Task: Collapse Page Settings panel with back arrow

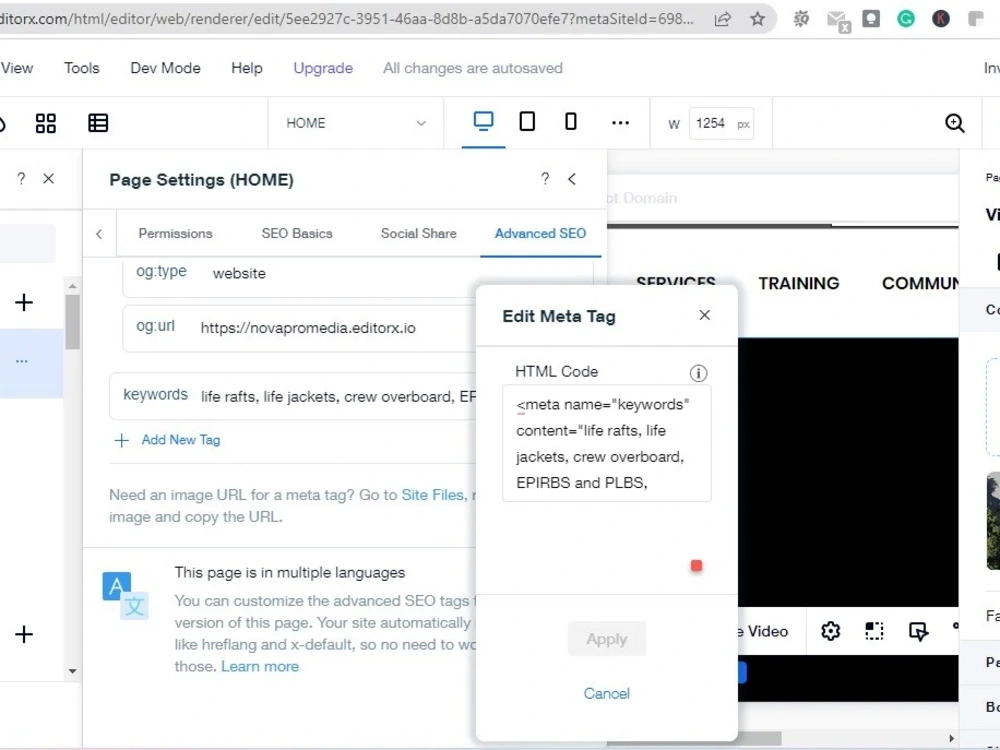Action: 572,179
